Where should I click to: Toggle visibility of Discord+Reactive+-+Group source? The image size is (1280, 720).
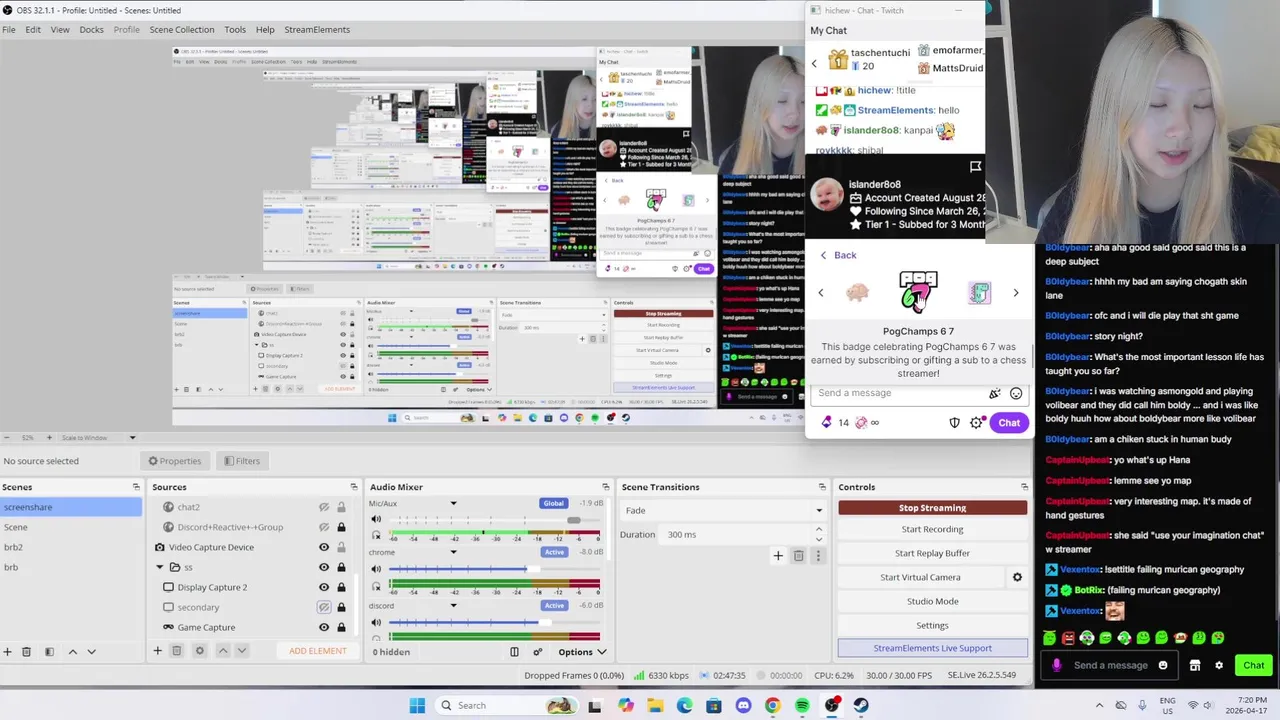coord(324,527)
